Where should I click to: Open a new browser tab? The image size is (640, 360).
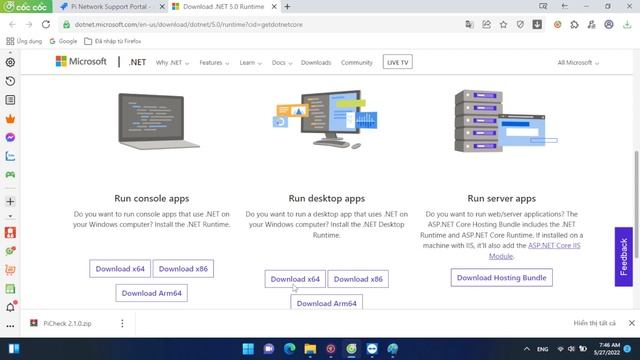287,7
